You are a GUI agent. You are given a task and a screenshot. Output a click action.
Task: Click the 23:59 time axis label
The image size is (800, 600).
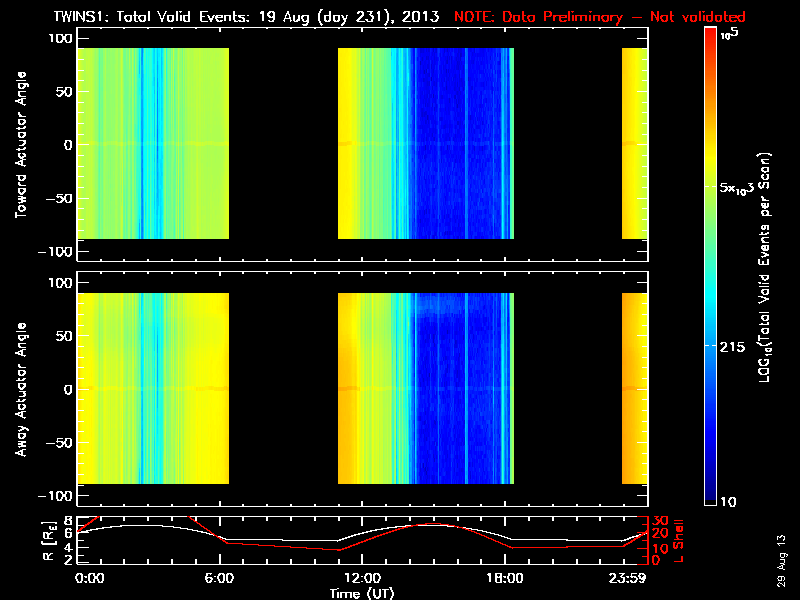[628, 578]
